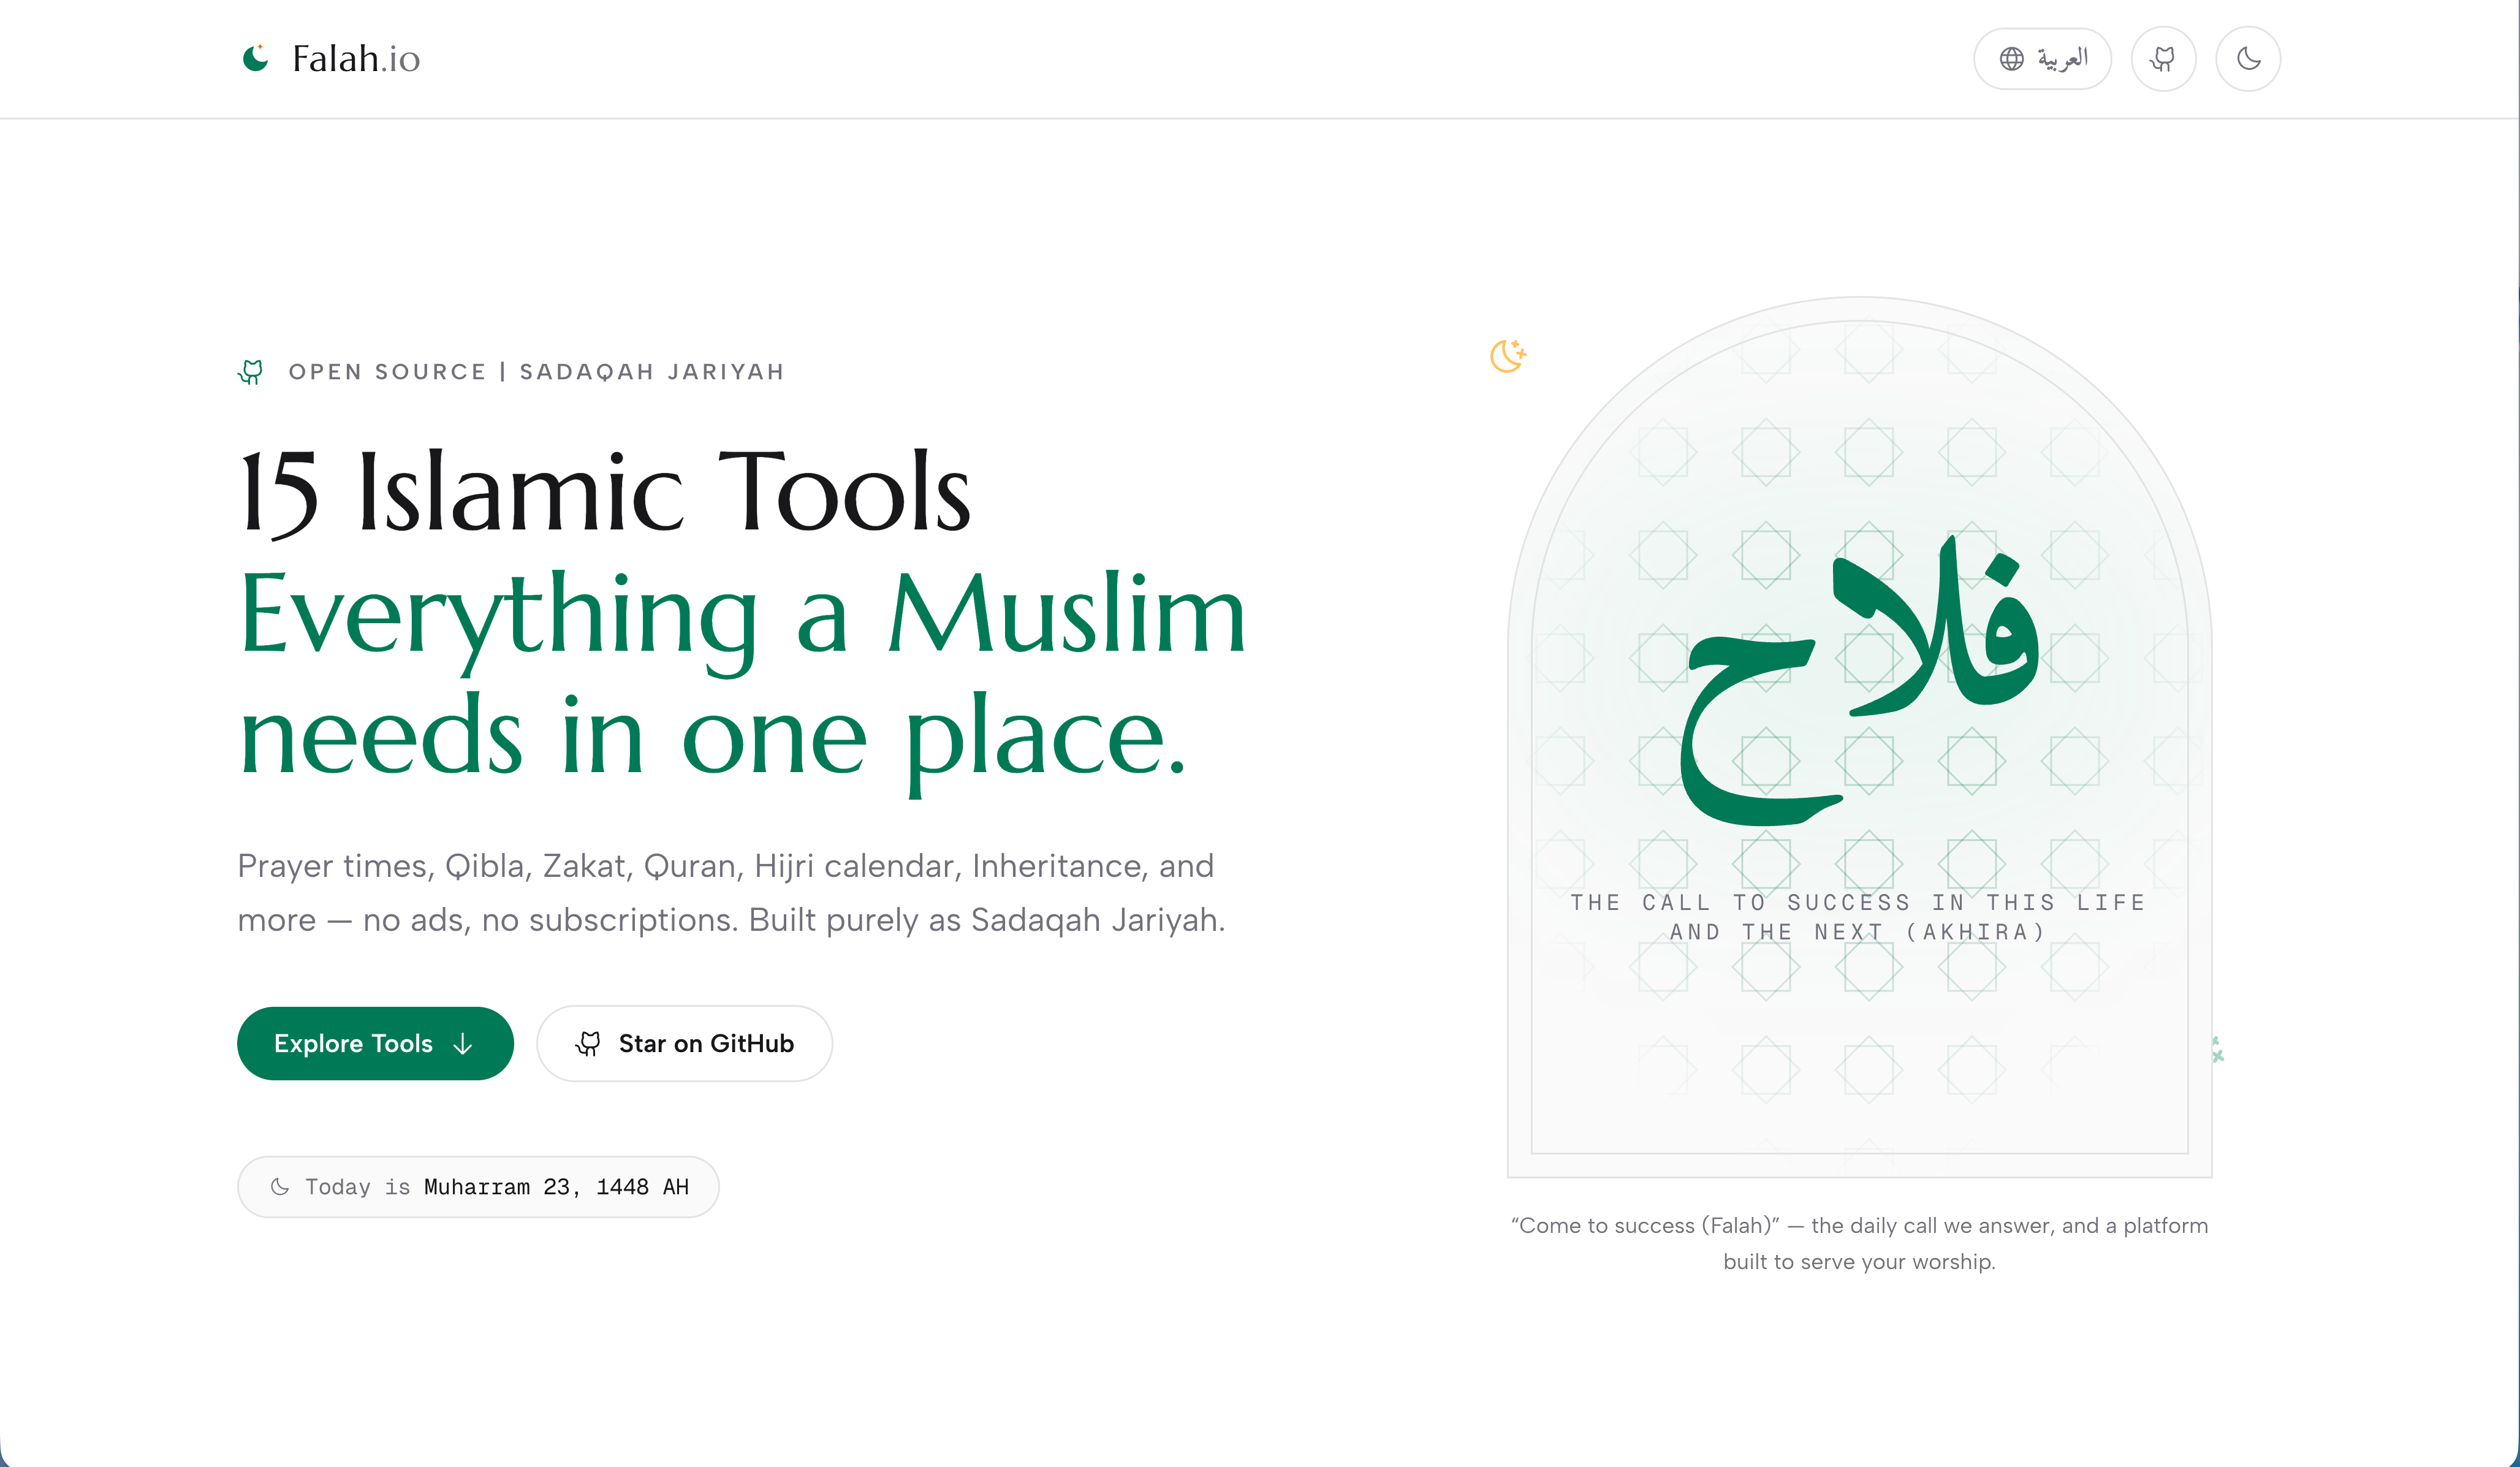Select the OPEN SOURCE | SADAQAH JARIYAH label

(x=536, y=372)
